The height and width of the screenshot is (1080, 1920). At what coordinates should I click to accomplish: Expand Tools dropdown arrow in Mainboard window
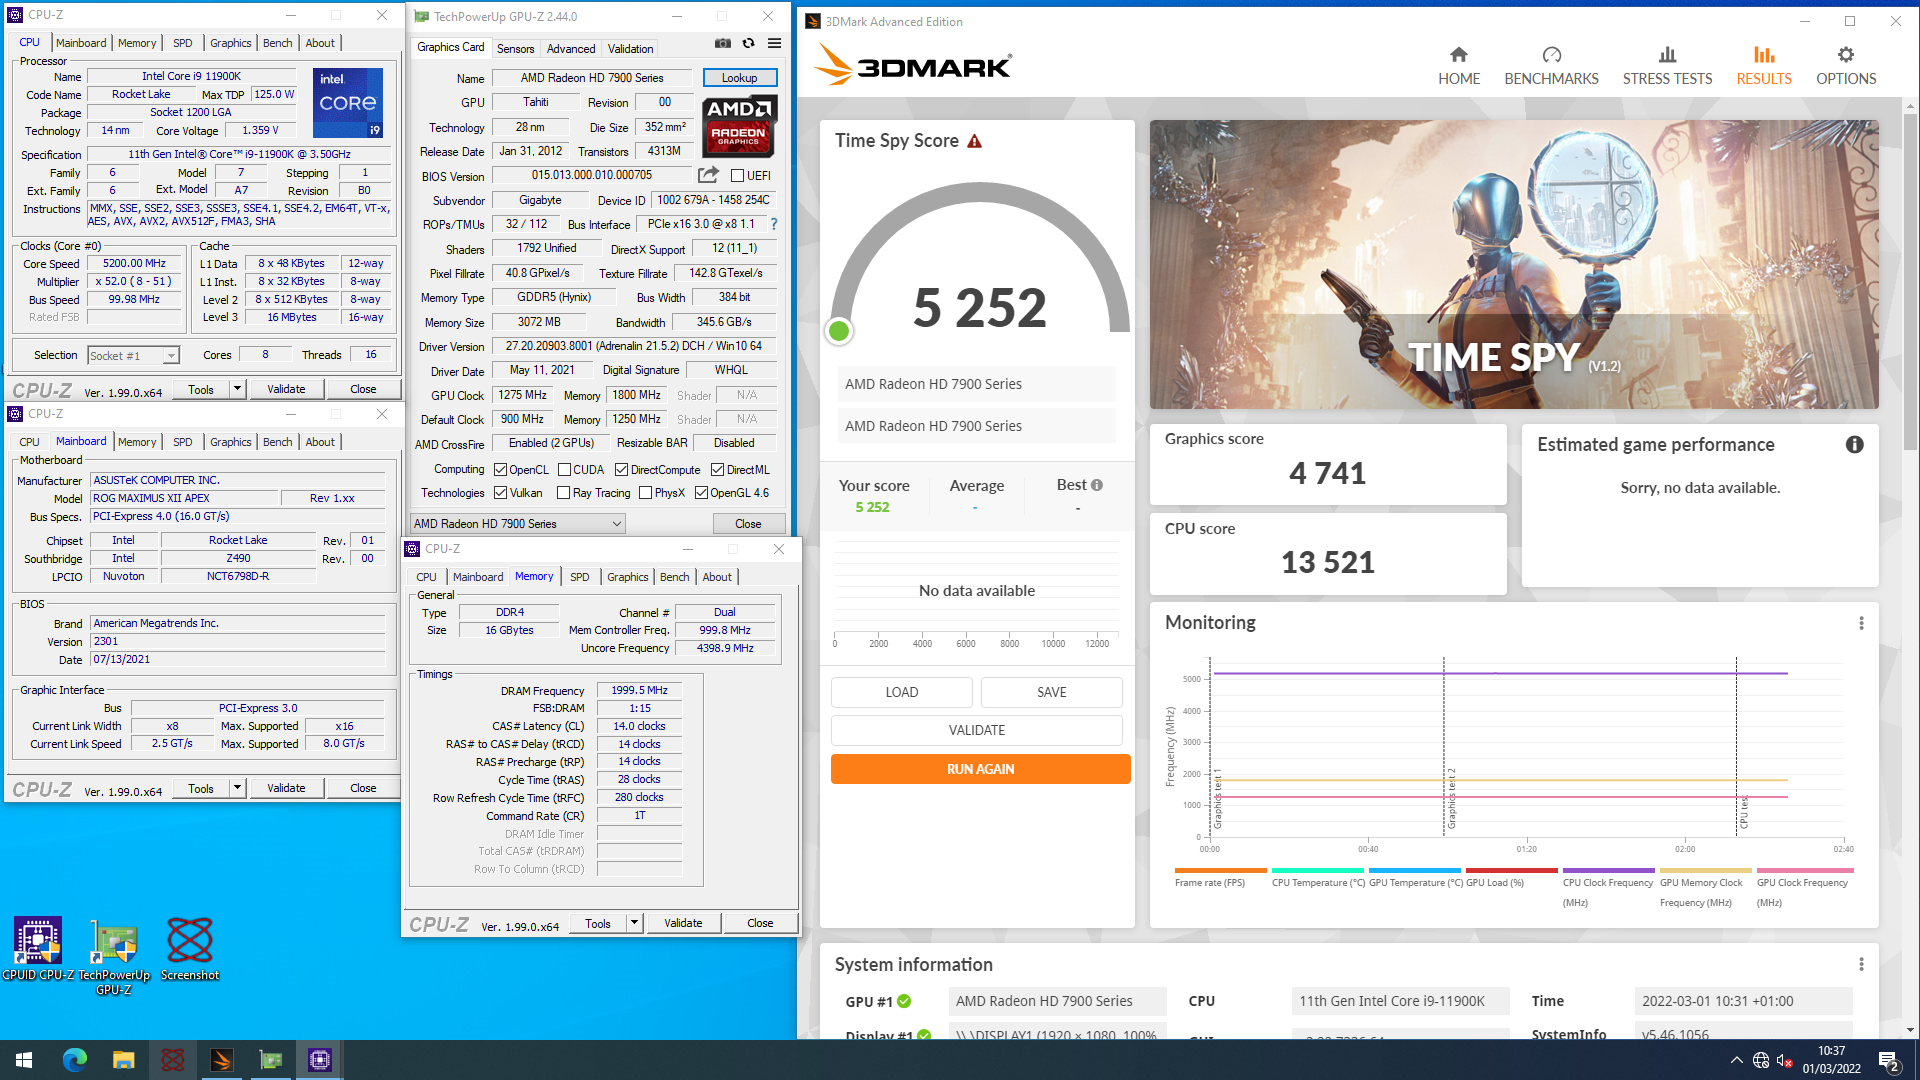pos(237,788)
